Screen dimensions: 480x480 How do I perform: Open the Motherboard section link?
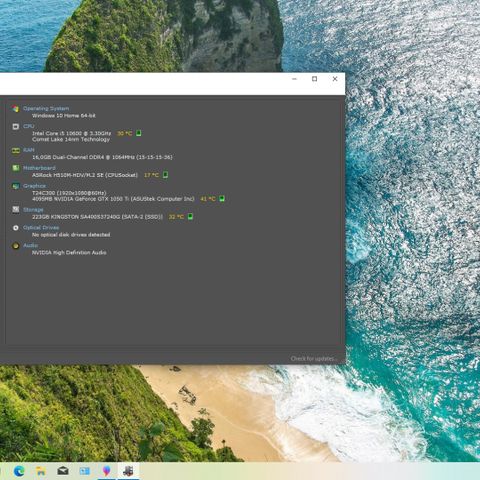pos(39,168)
